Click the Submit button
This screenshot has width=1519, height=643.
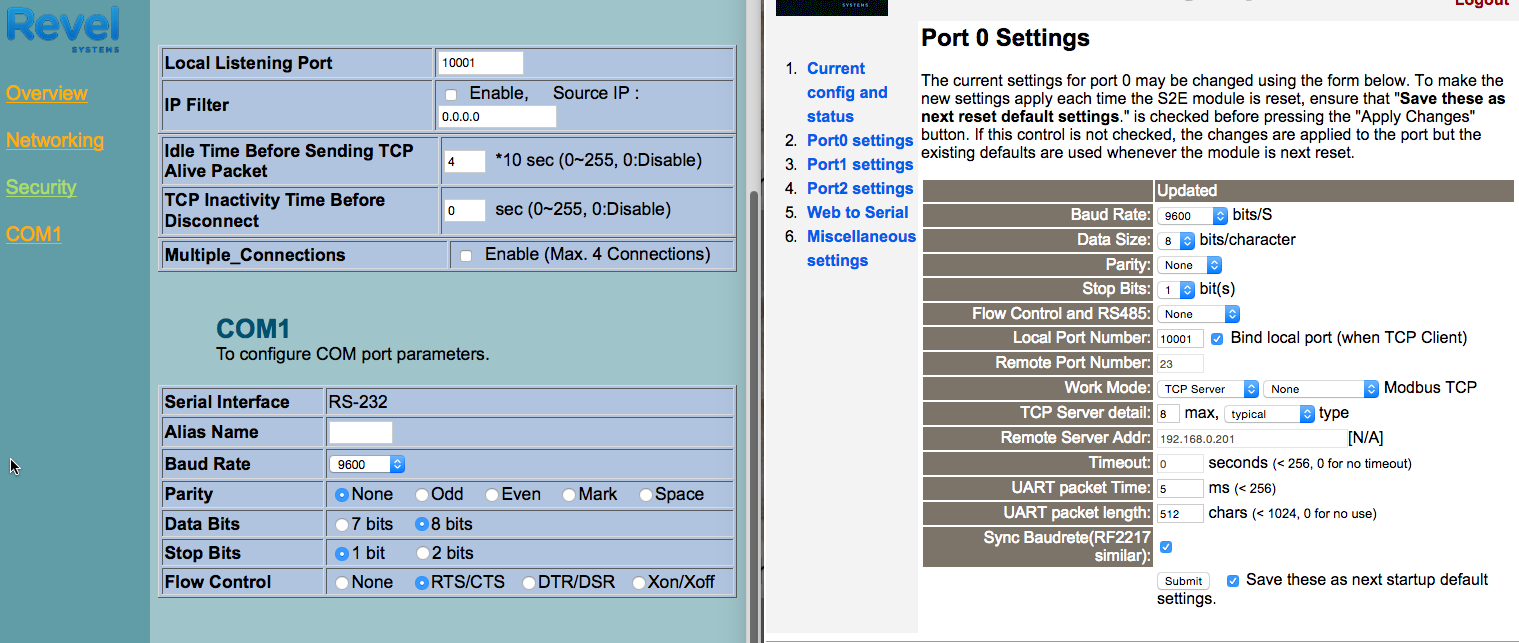(1183, 580)
